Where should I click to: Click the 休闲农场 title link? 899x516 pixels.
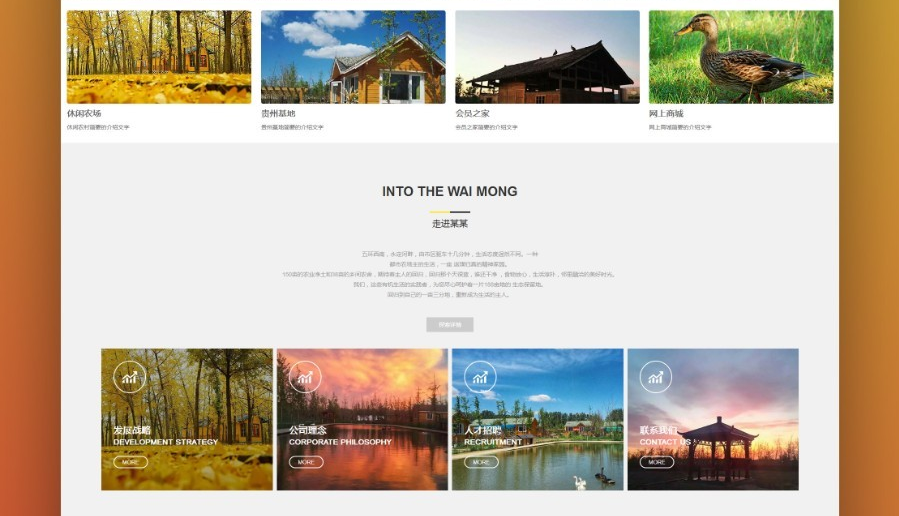click(x=84, y=114)
